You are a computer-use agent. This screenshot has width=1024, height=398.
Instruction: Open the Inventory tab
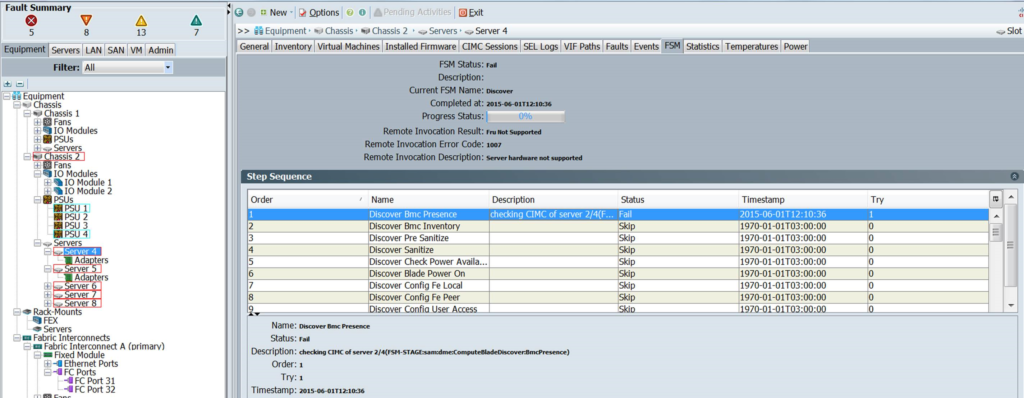click(x=293, y=46)
